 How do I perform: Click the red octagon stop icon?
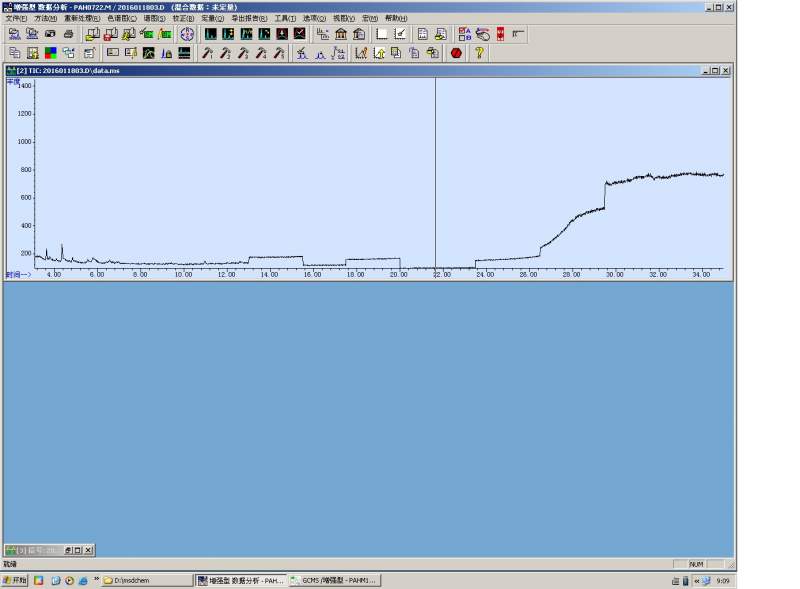click(456, 53)
